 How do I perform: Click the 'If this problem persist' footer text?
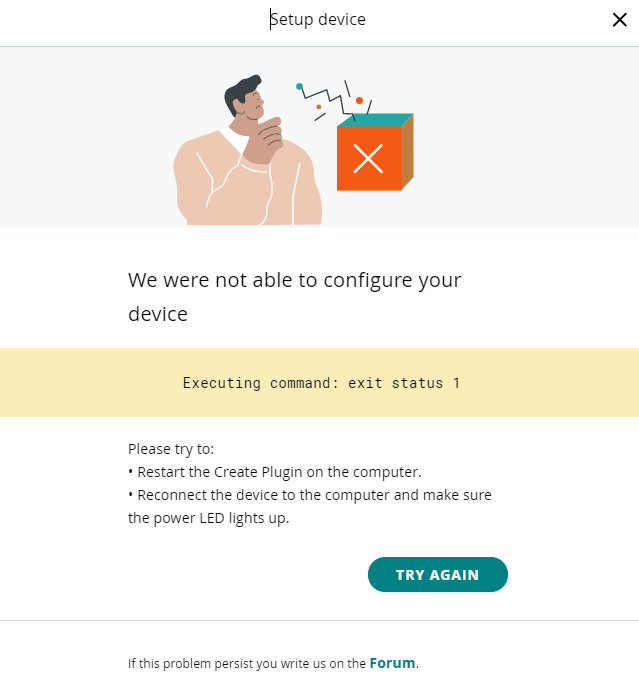point(247,663)
